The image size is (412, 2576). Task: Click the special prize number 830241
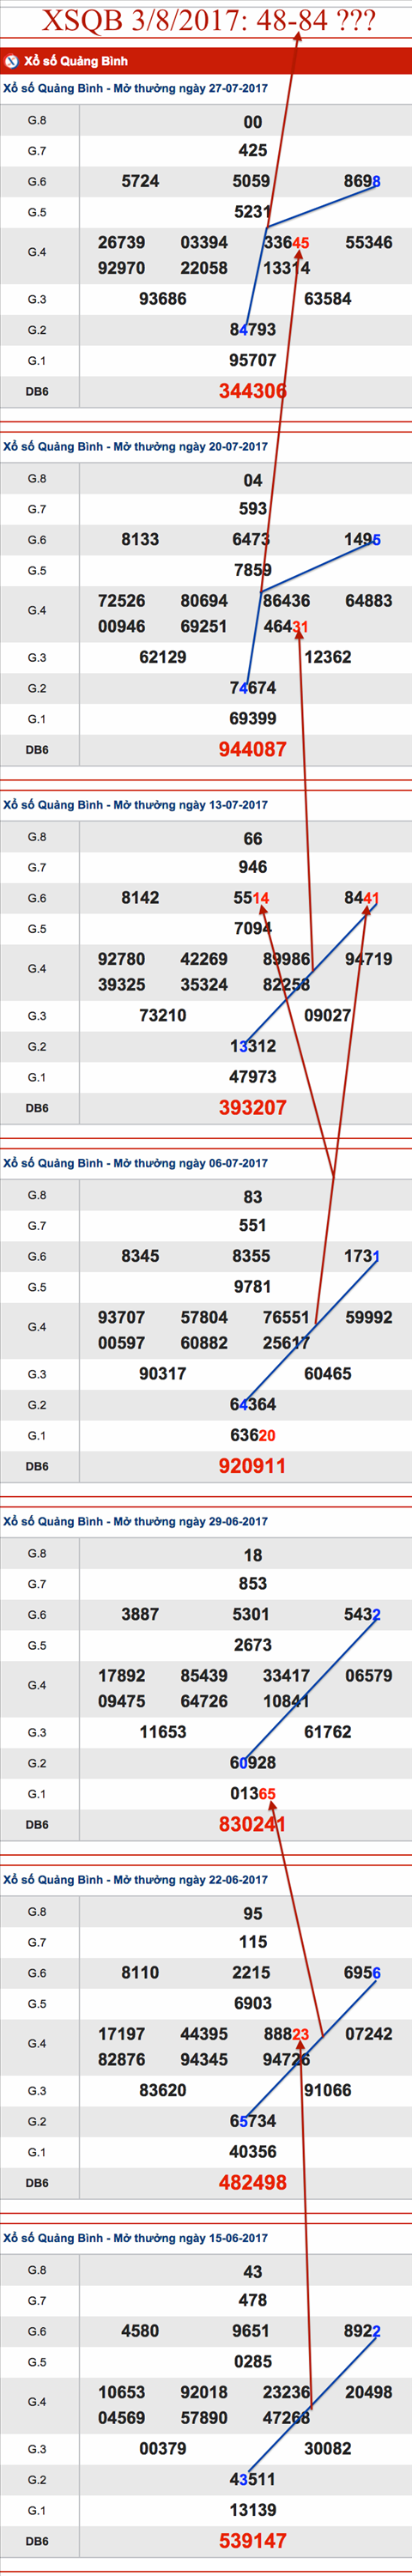tap(253, 1824)
